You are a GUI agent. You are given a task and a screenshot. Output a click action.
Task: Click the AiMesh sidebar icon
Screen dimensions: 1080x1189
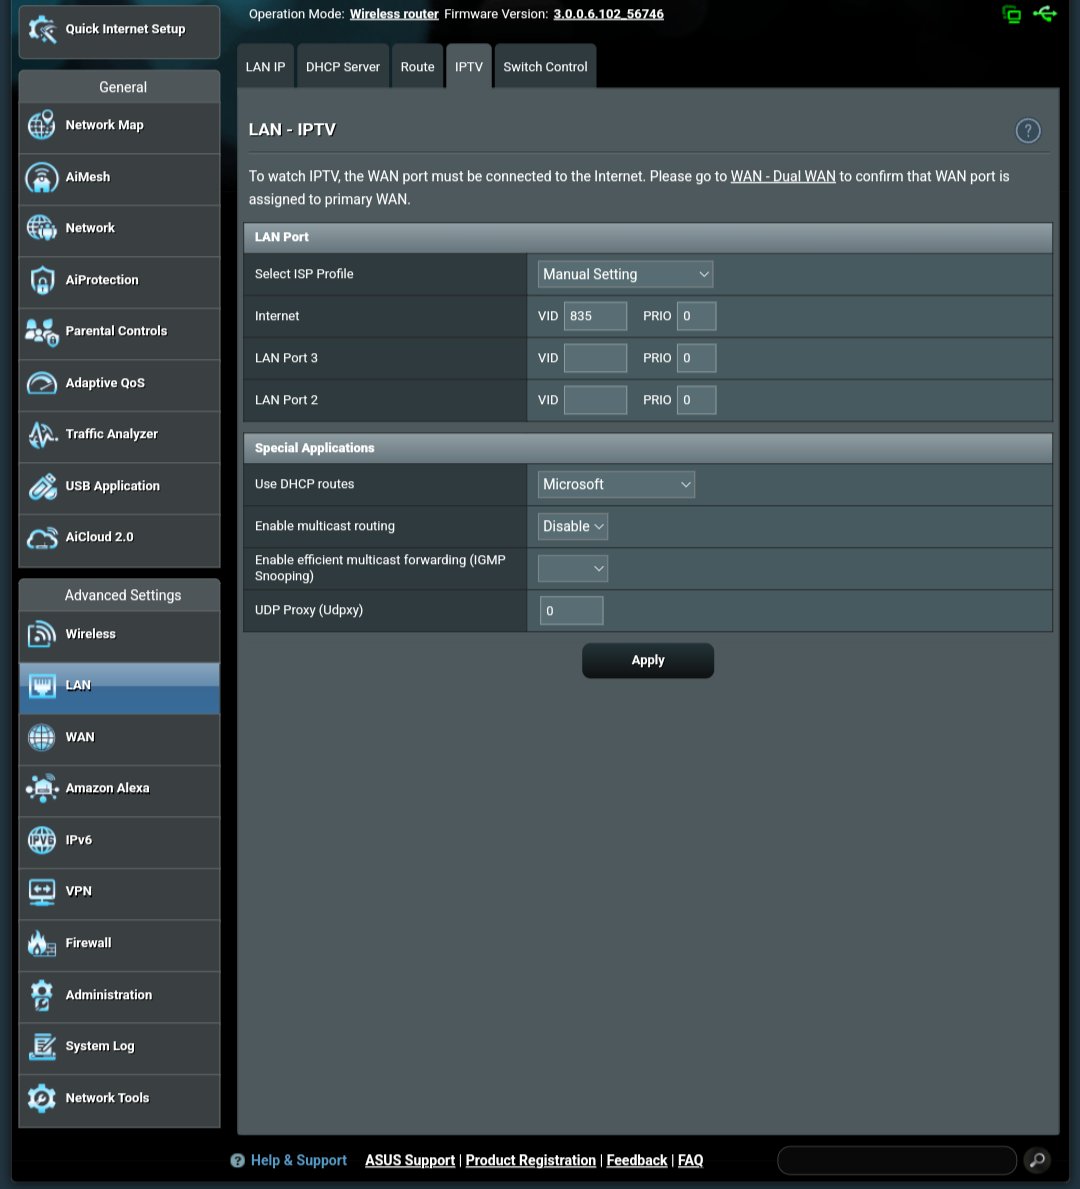tap(42, 178)
